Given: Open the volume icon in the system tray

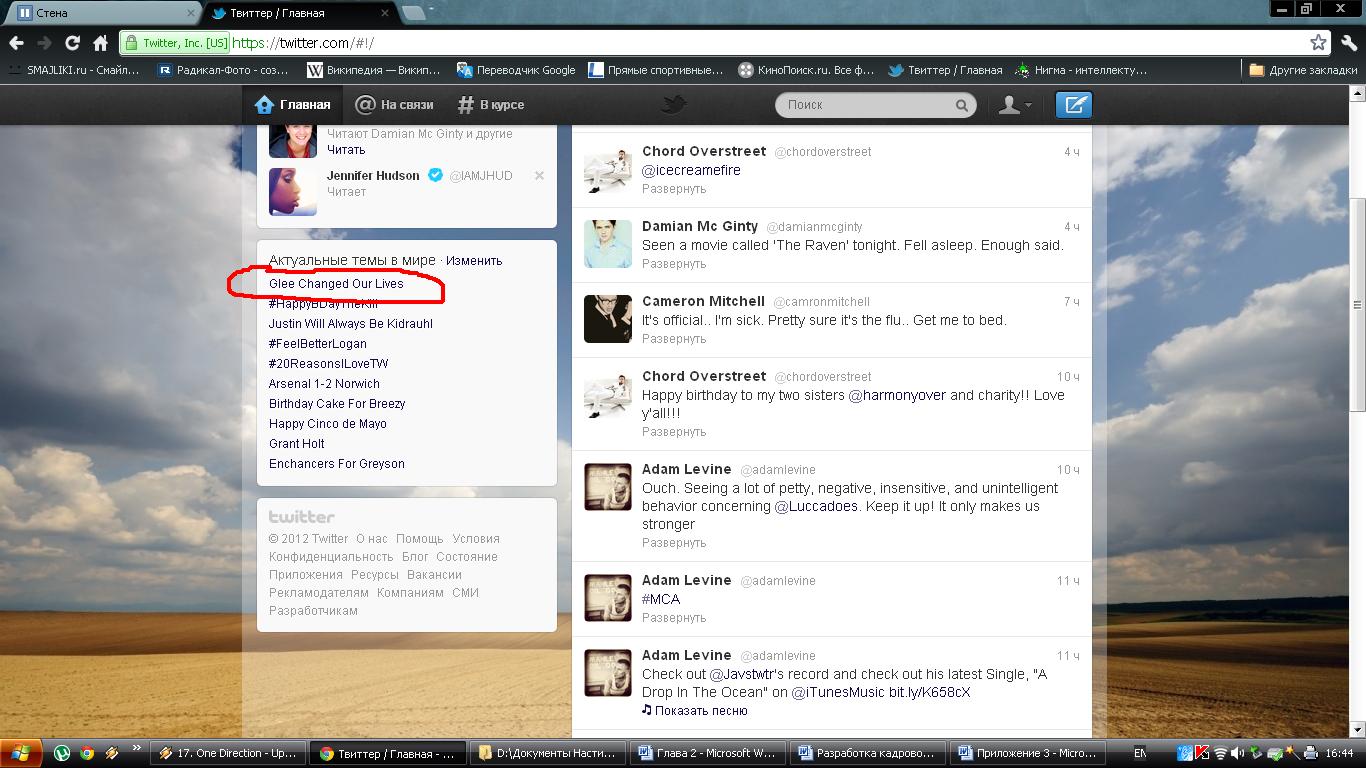Looking at the screenshot, I should [1237, 753].
